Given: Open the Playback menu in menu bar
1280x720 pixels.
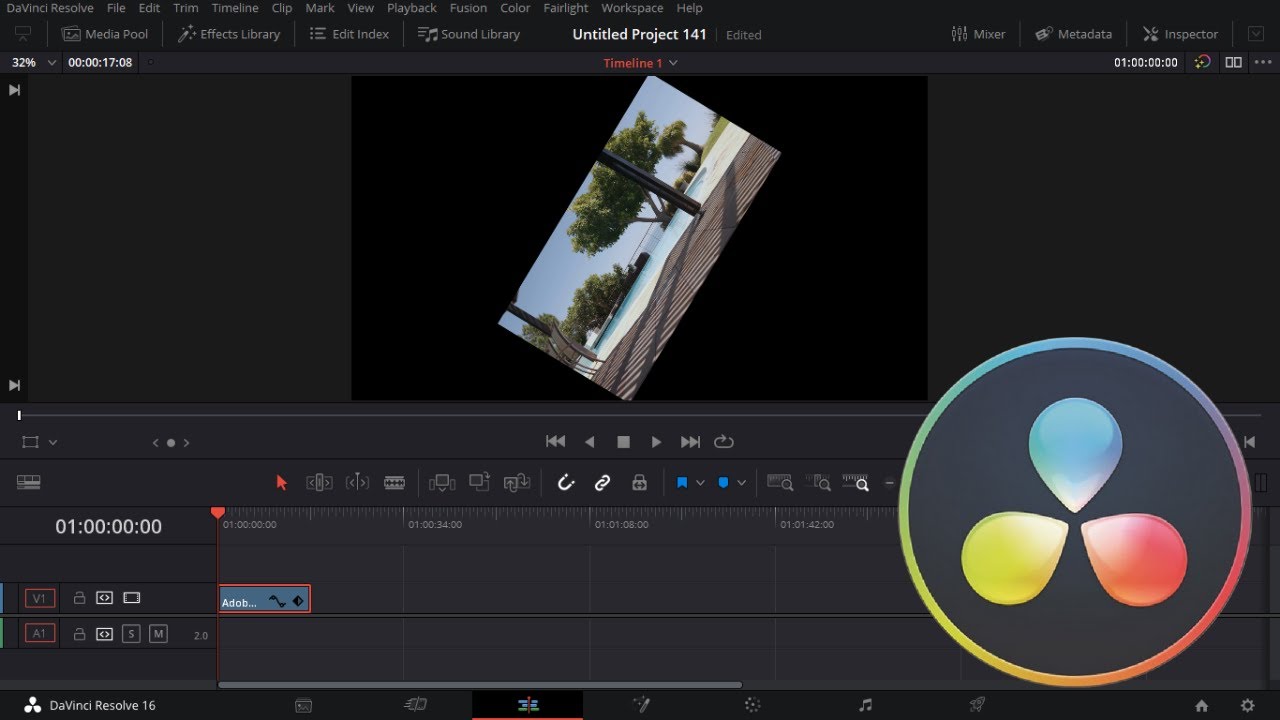Looking at the screenshot, I should pyautogui.click(x=411, y=8).
